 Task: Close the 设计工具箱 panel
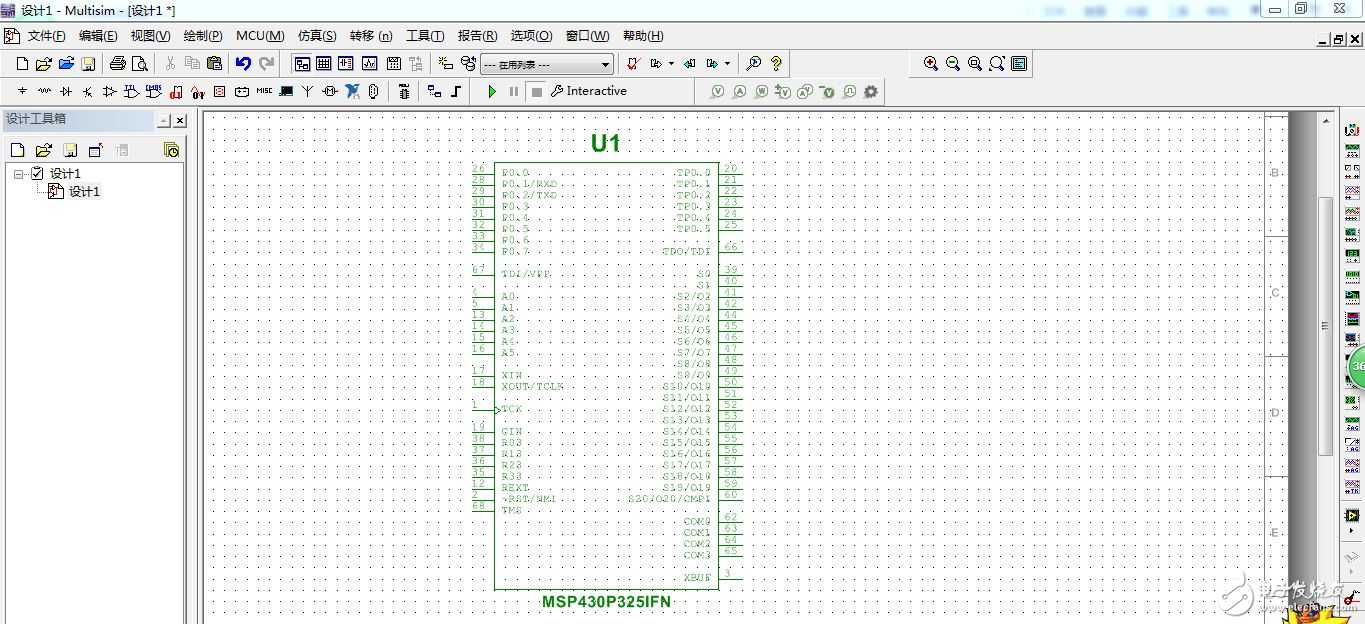[180, 120]
